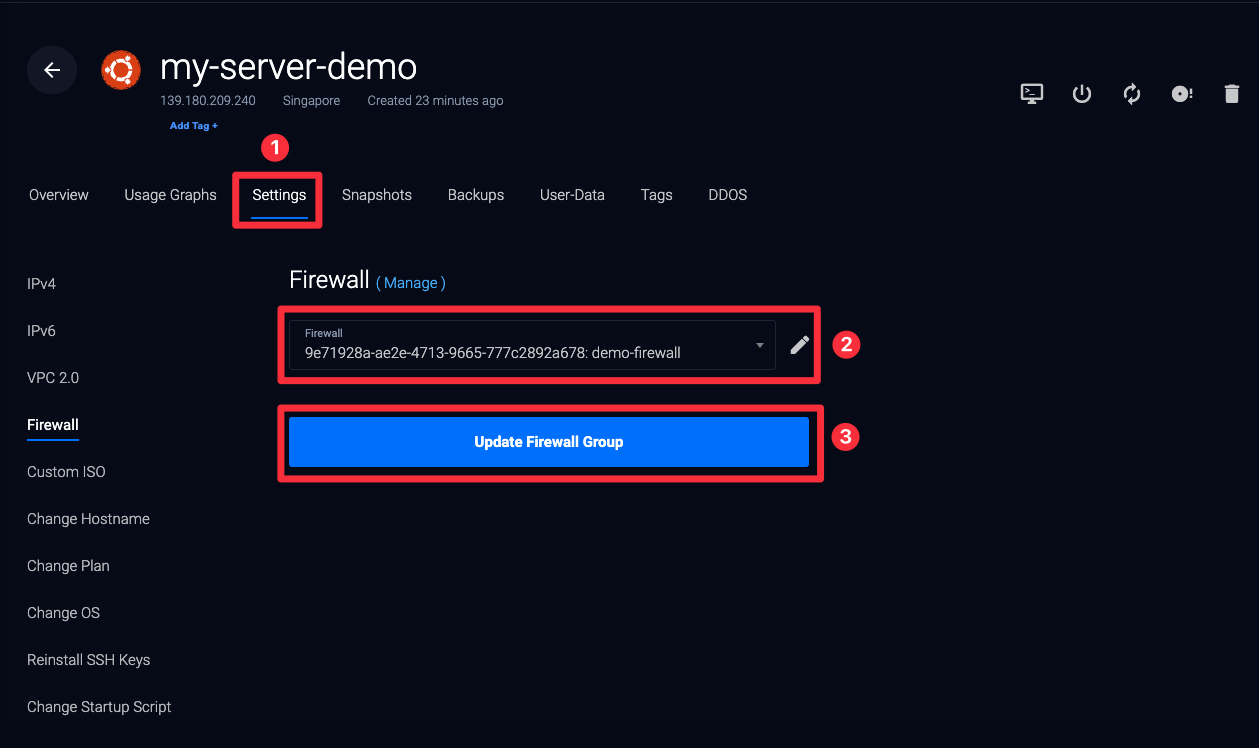Open the Firewall group dropdown
This screenshot has height=748, width=1259.
click(530, 345)
